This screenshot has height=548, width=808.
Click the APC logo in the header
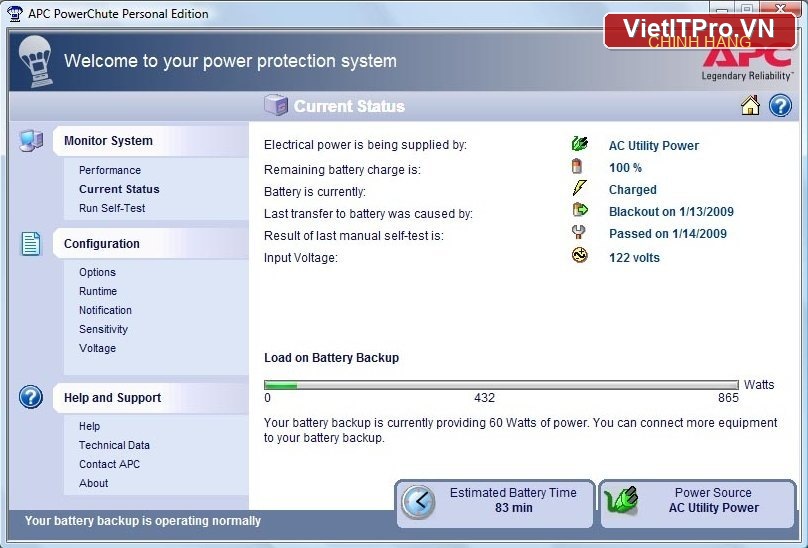point(747,58)
